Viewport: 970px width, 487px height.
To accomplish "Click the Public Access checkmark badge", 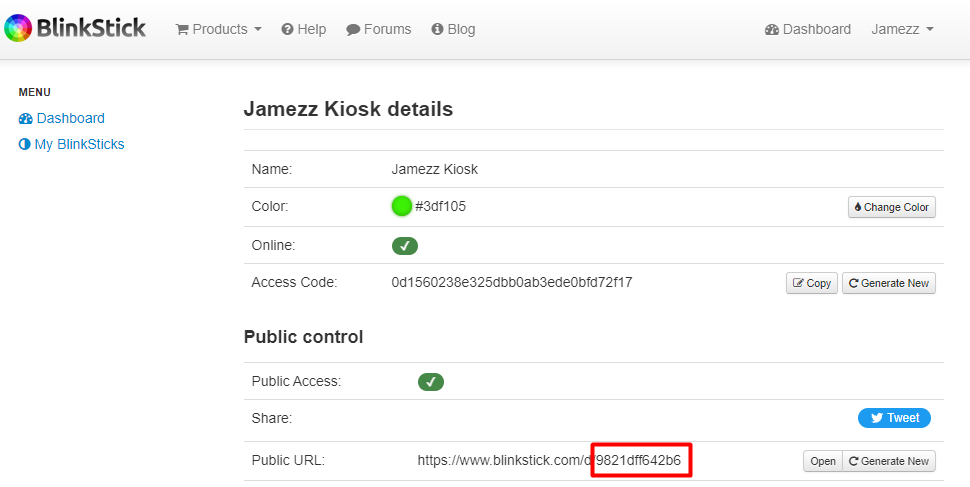I will [x=431, y=382].
